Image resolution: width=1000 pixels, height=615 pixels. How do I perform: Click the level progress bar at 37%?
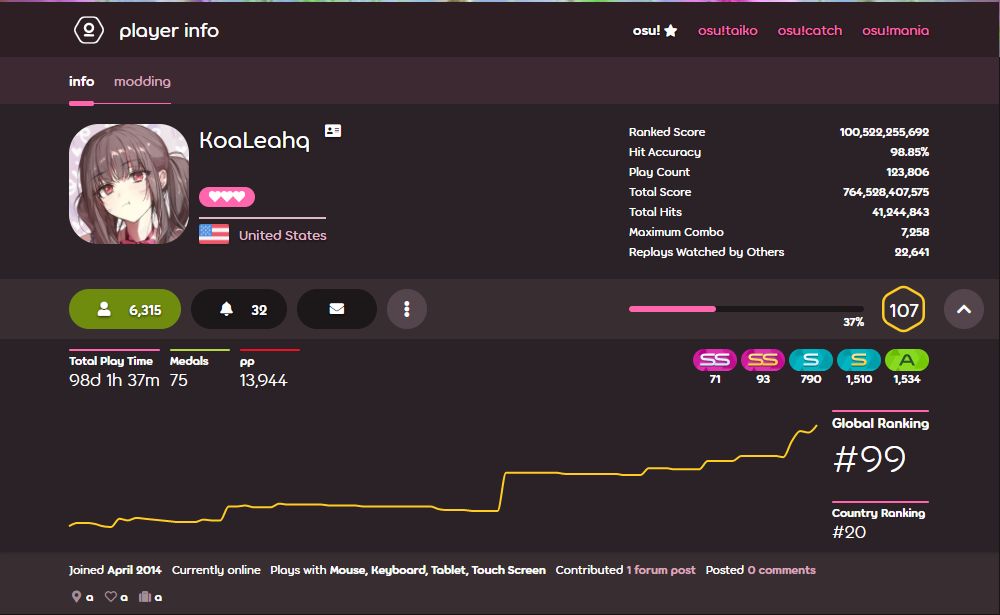tap(745, 309)
